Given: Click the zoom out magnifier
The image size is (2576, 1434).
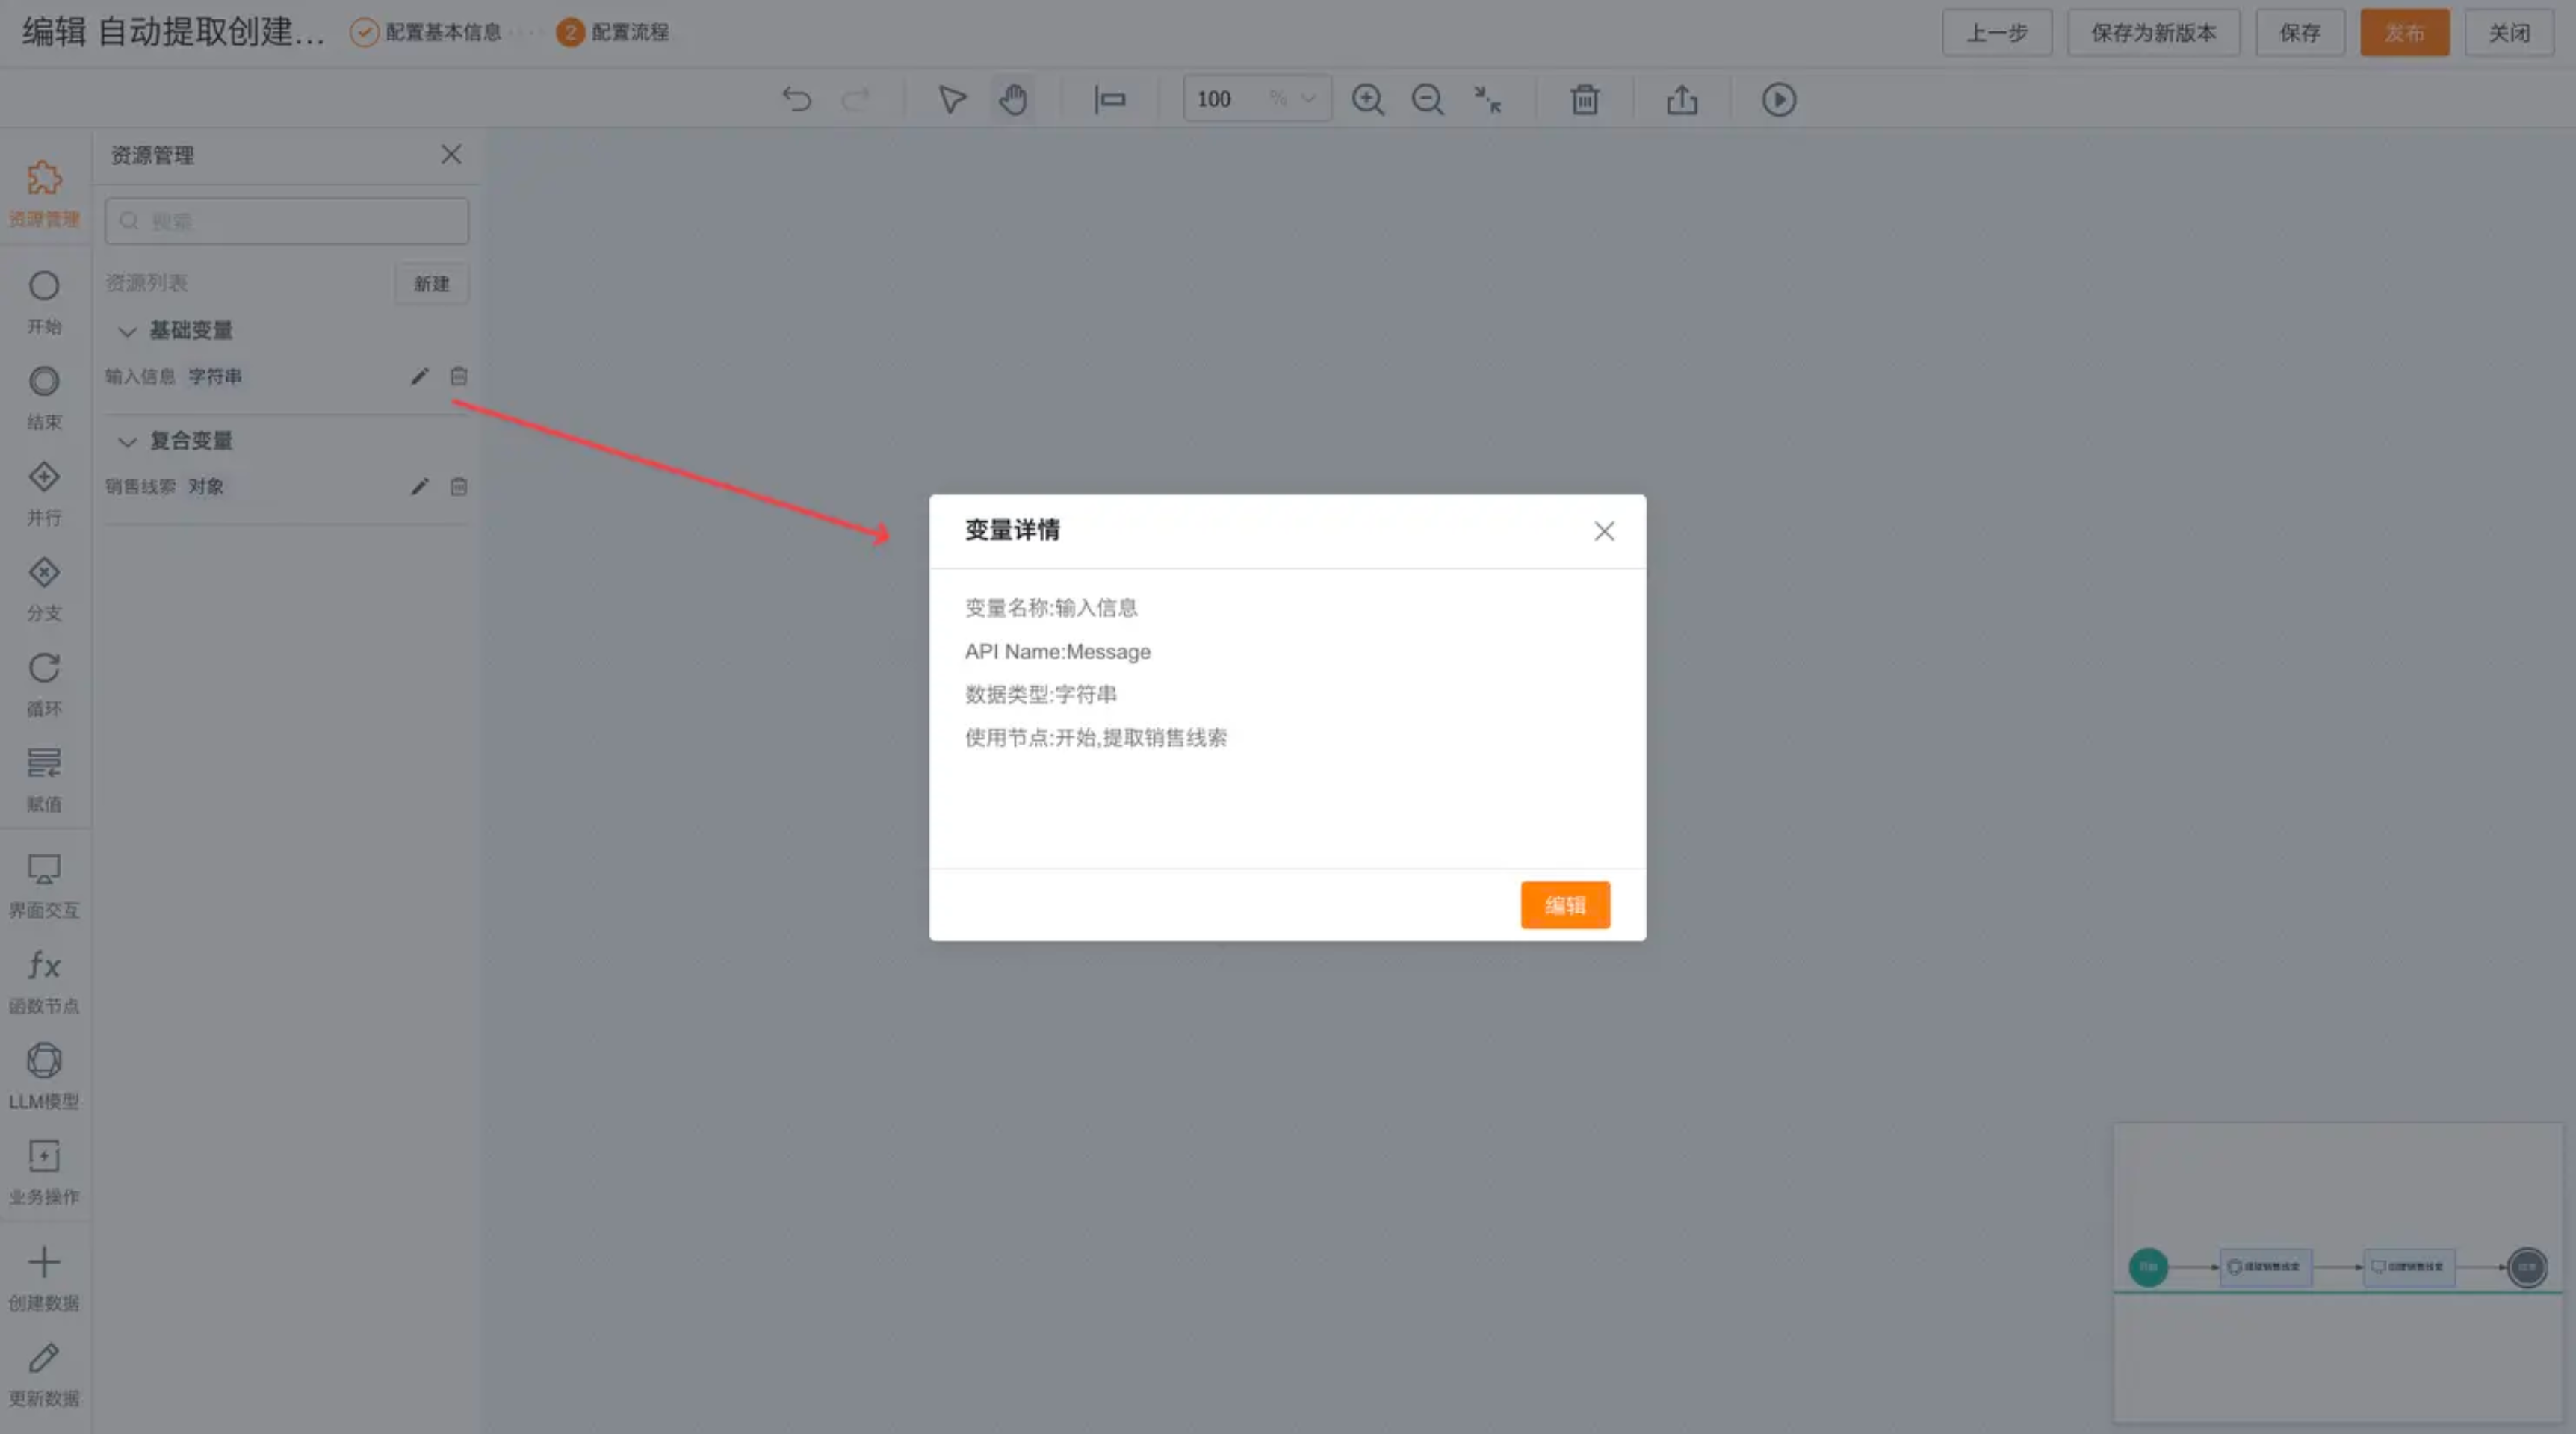Looking at the screenshot, I should click(1427, 99).
